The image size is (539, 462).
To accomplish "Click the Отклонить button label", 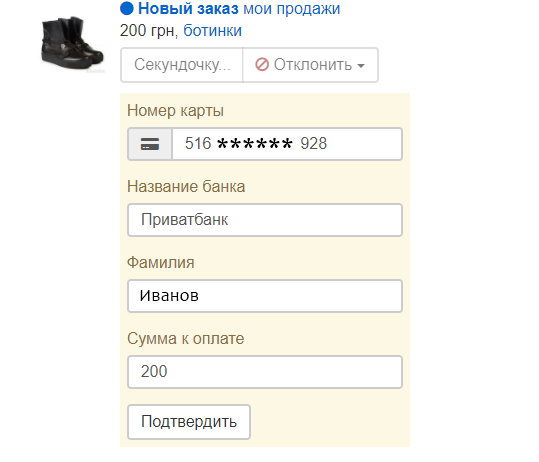I will (x=312, y=65).
